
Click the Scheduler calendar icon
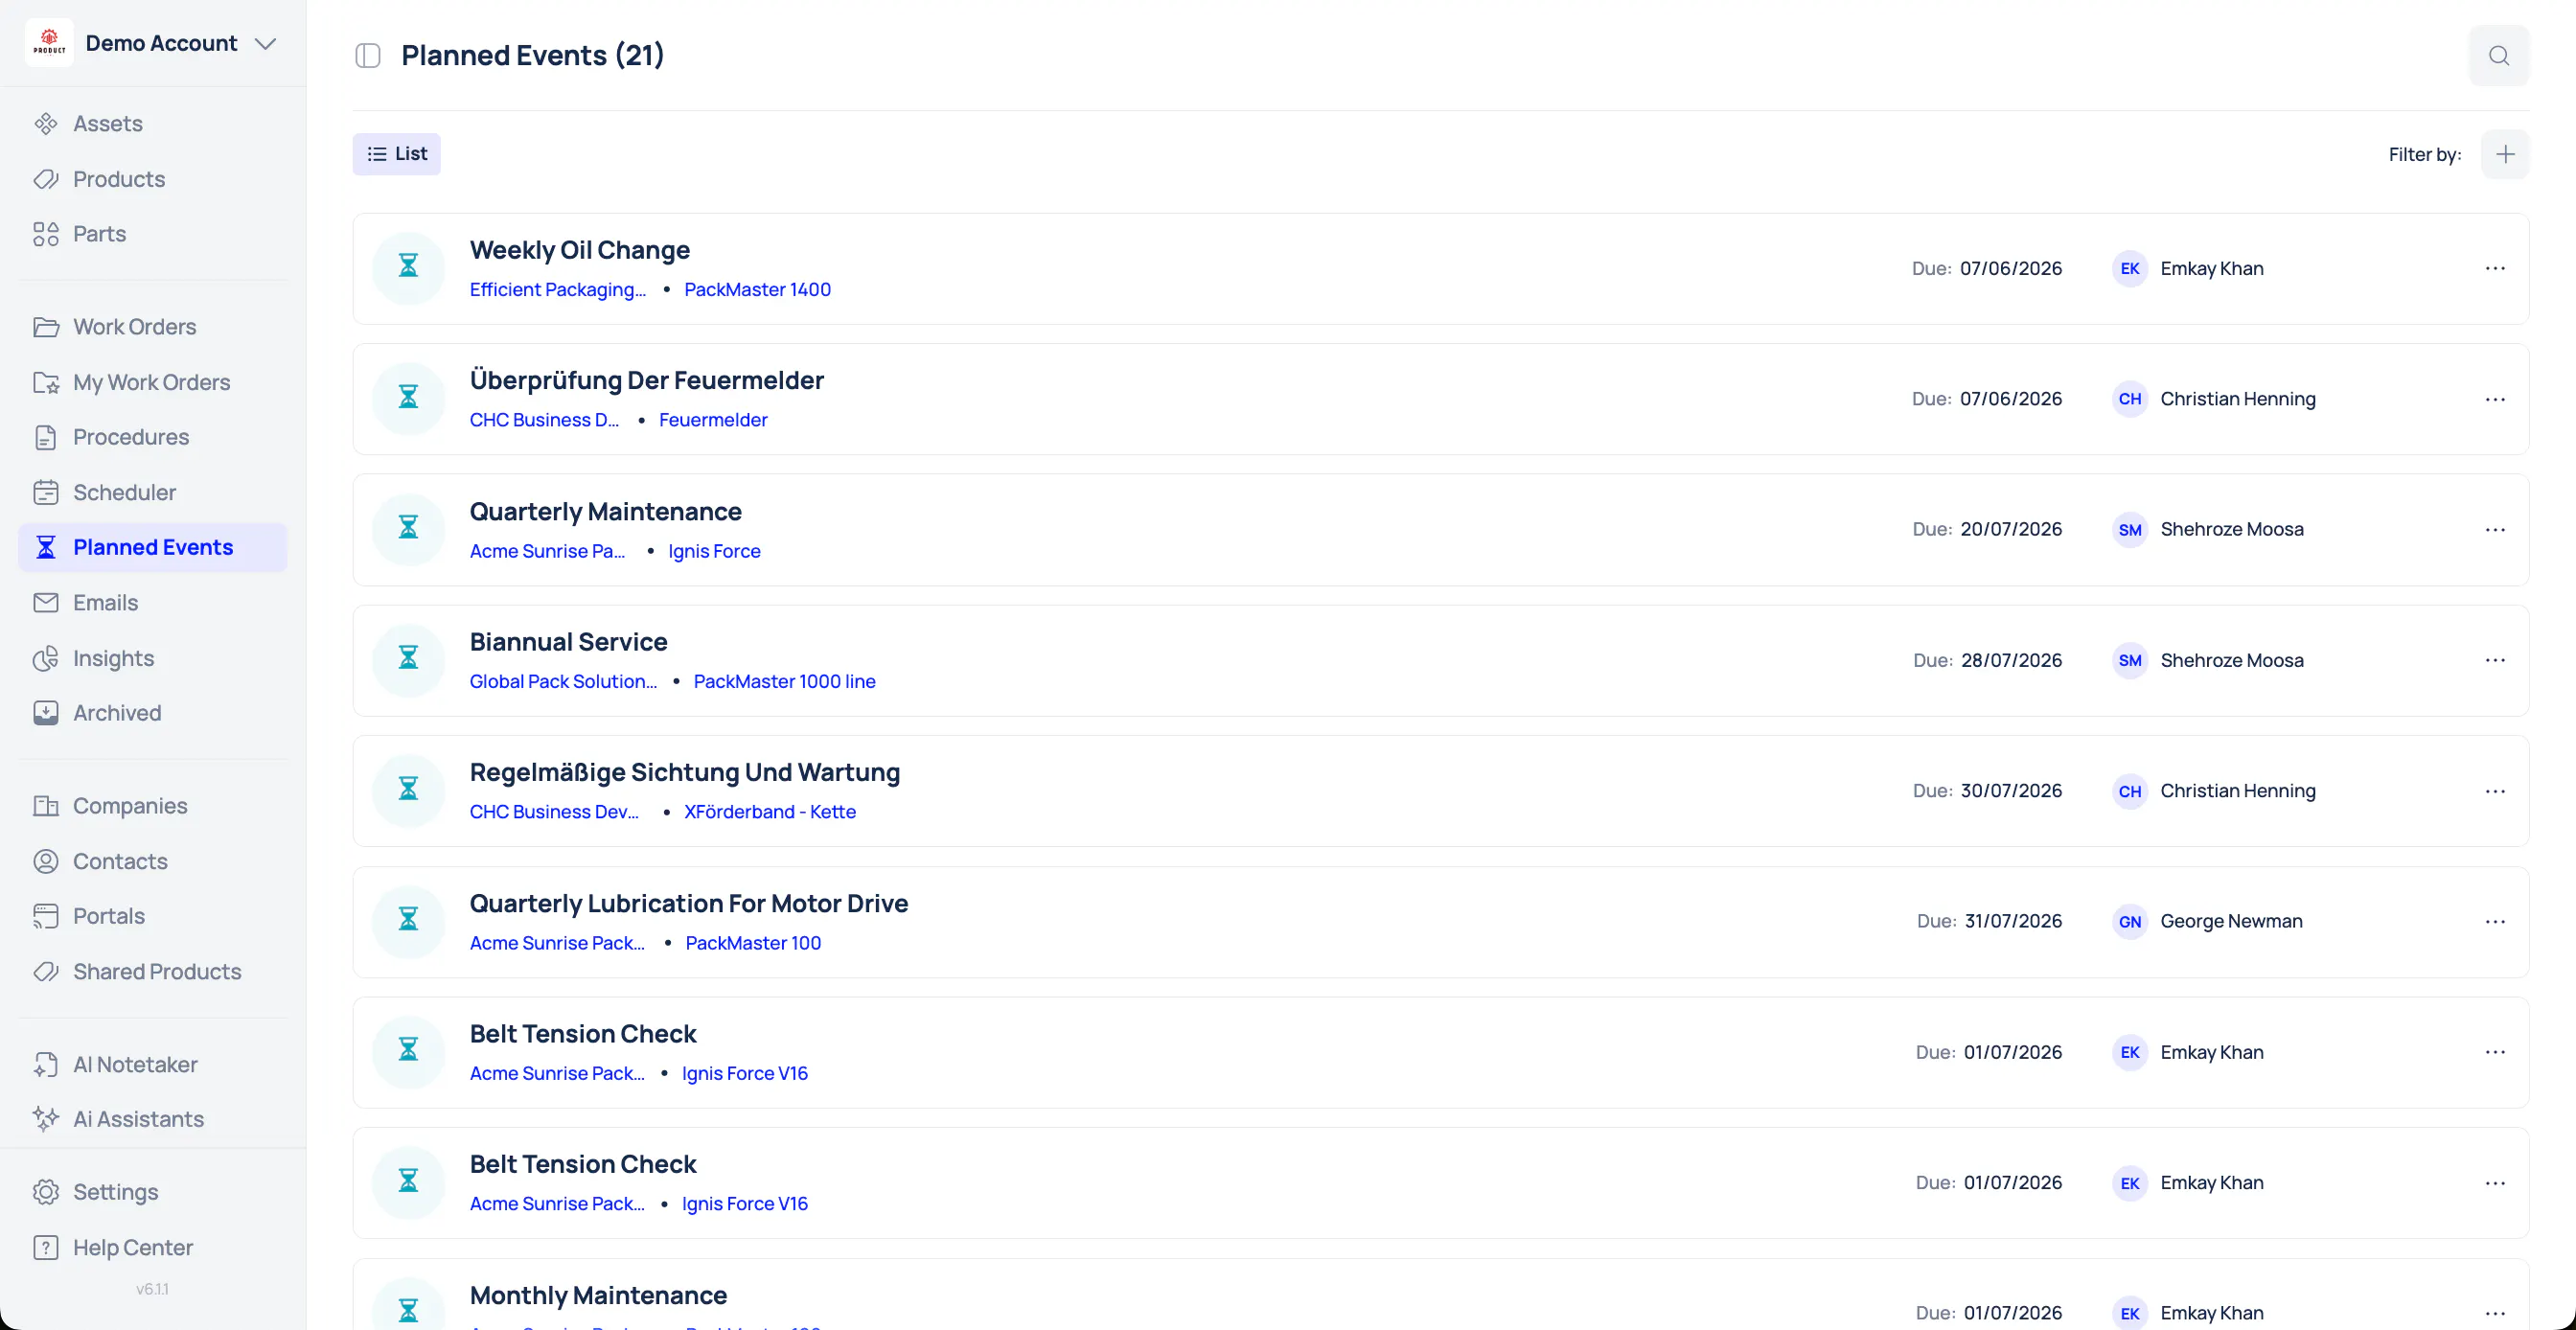[x=46, y=492]
